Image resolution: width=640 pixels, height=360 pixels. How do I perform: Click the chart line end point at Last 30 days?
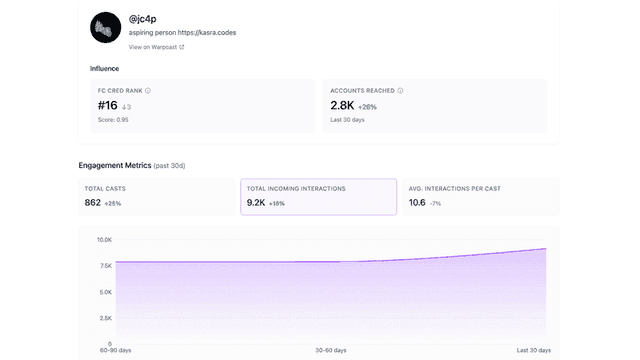[545, 249]
